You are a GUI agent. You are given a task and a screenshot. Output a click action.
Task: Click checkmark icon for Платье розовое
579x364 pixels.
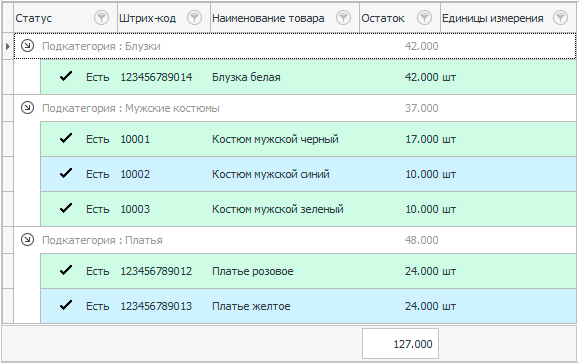[x=66, y=270]
